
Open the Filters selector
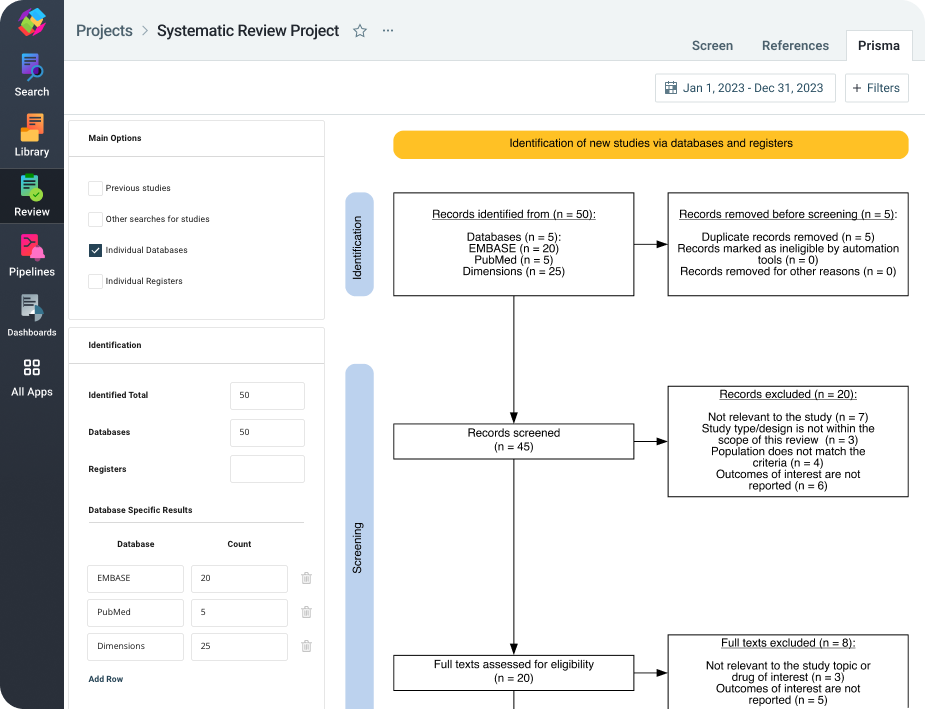pos(876,88)
